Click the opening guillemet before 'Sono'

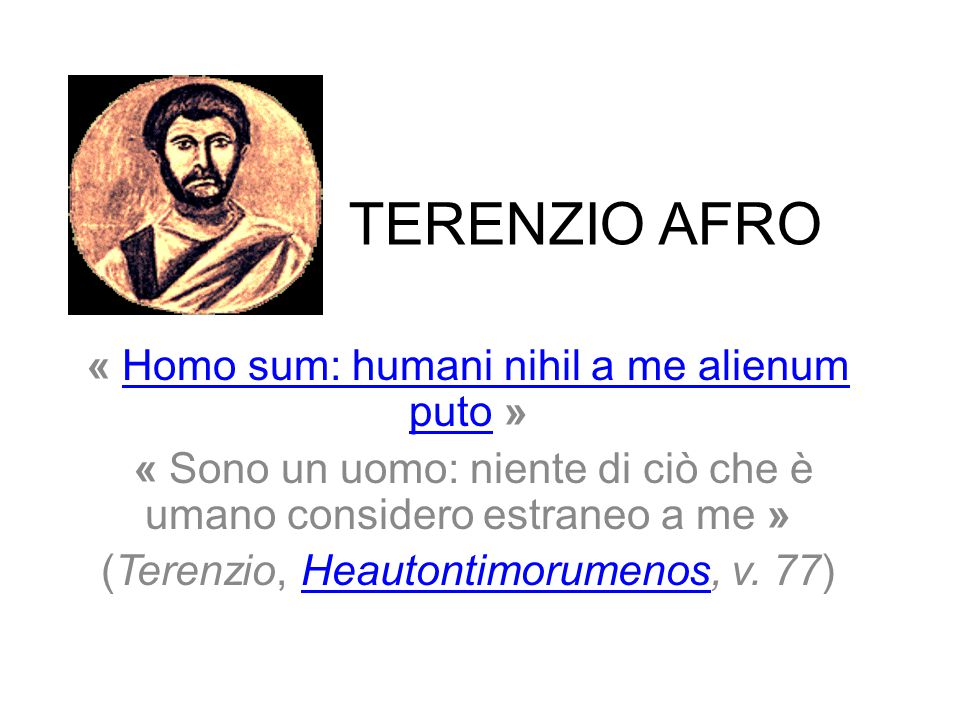[145, 472]
